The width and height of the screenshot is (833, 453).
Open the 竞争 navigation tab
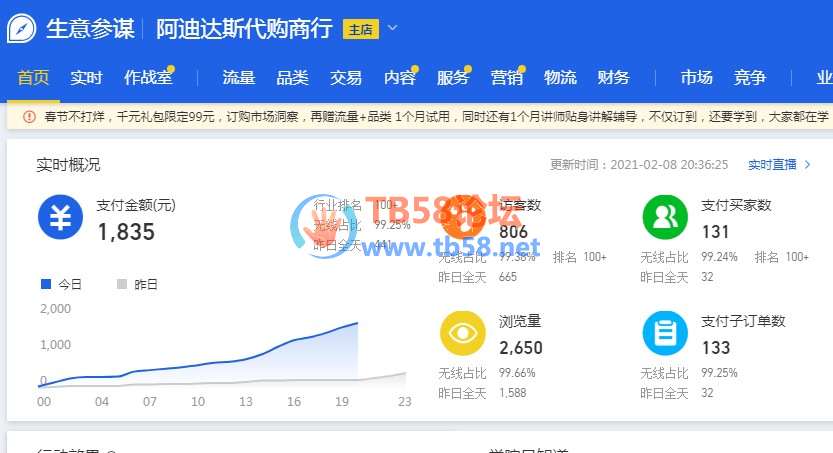click(x=749, y=78)
